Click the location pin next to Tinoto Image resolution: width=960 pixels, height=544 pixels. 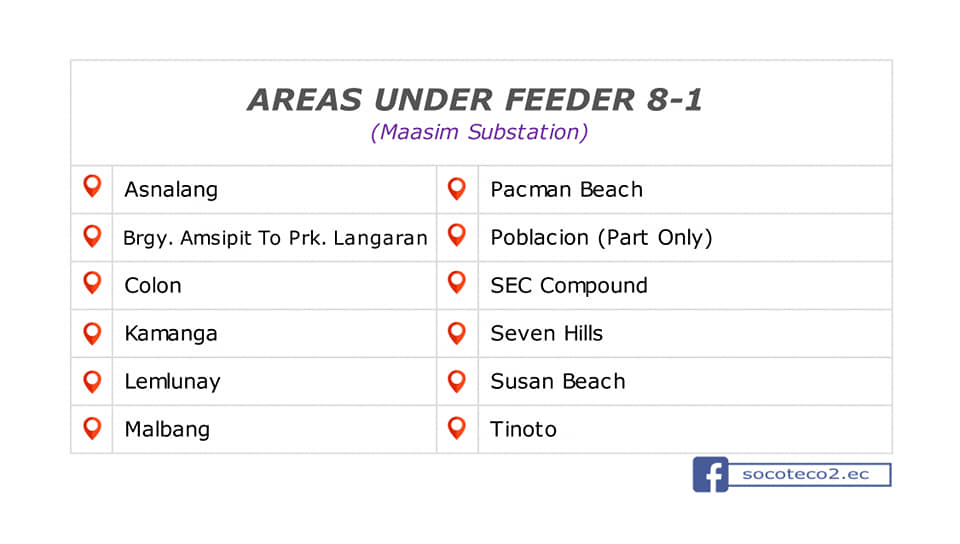pyautogui.click(x=457, y=428)
